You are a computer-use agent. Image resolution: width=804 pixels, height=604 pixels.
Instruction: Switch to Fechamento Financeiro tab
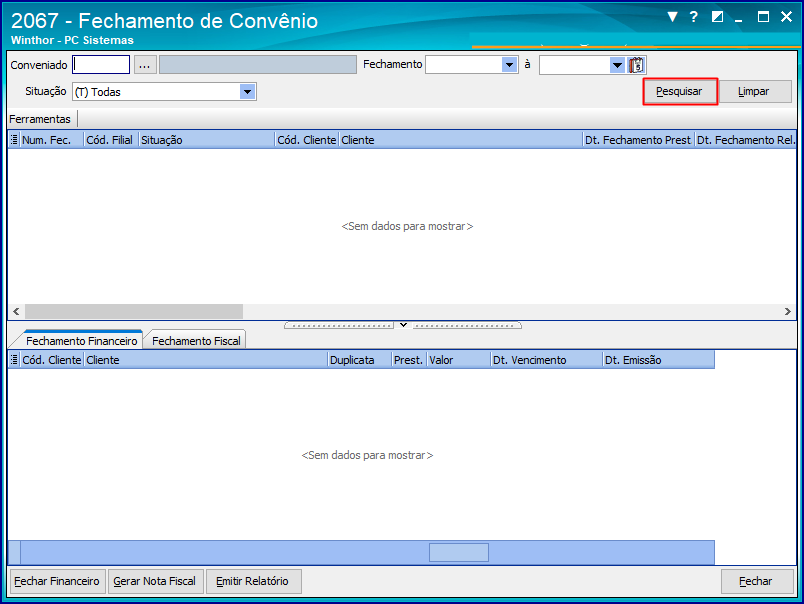pyautogui.click(x=82, y=340)
